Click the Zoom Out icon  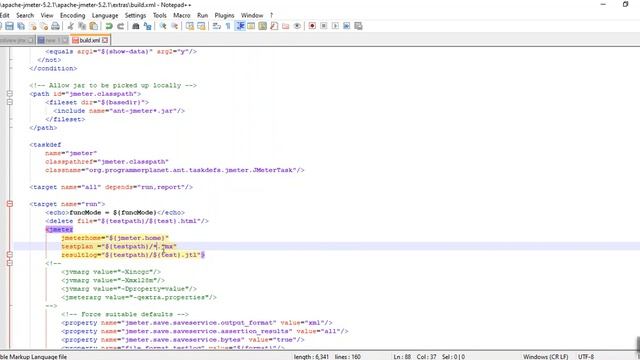pyautogui.click(x=174, y=26)
